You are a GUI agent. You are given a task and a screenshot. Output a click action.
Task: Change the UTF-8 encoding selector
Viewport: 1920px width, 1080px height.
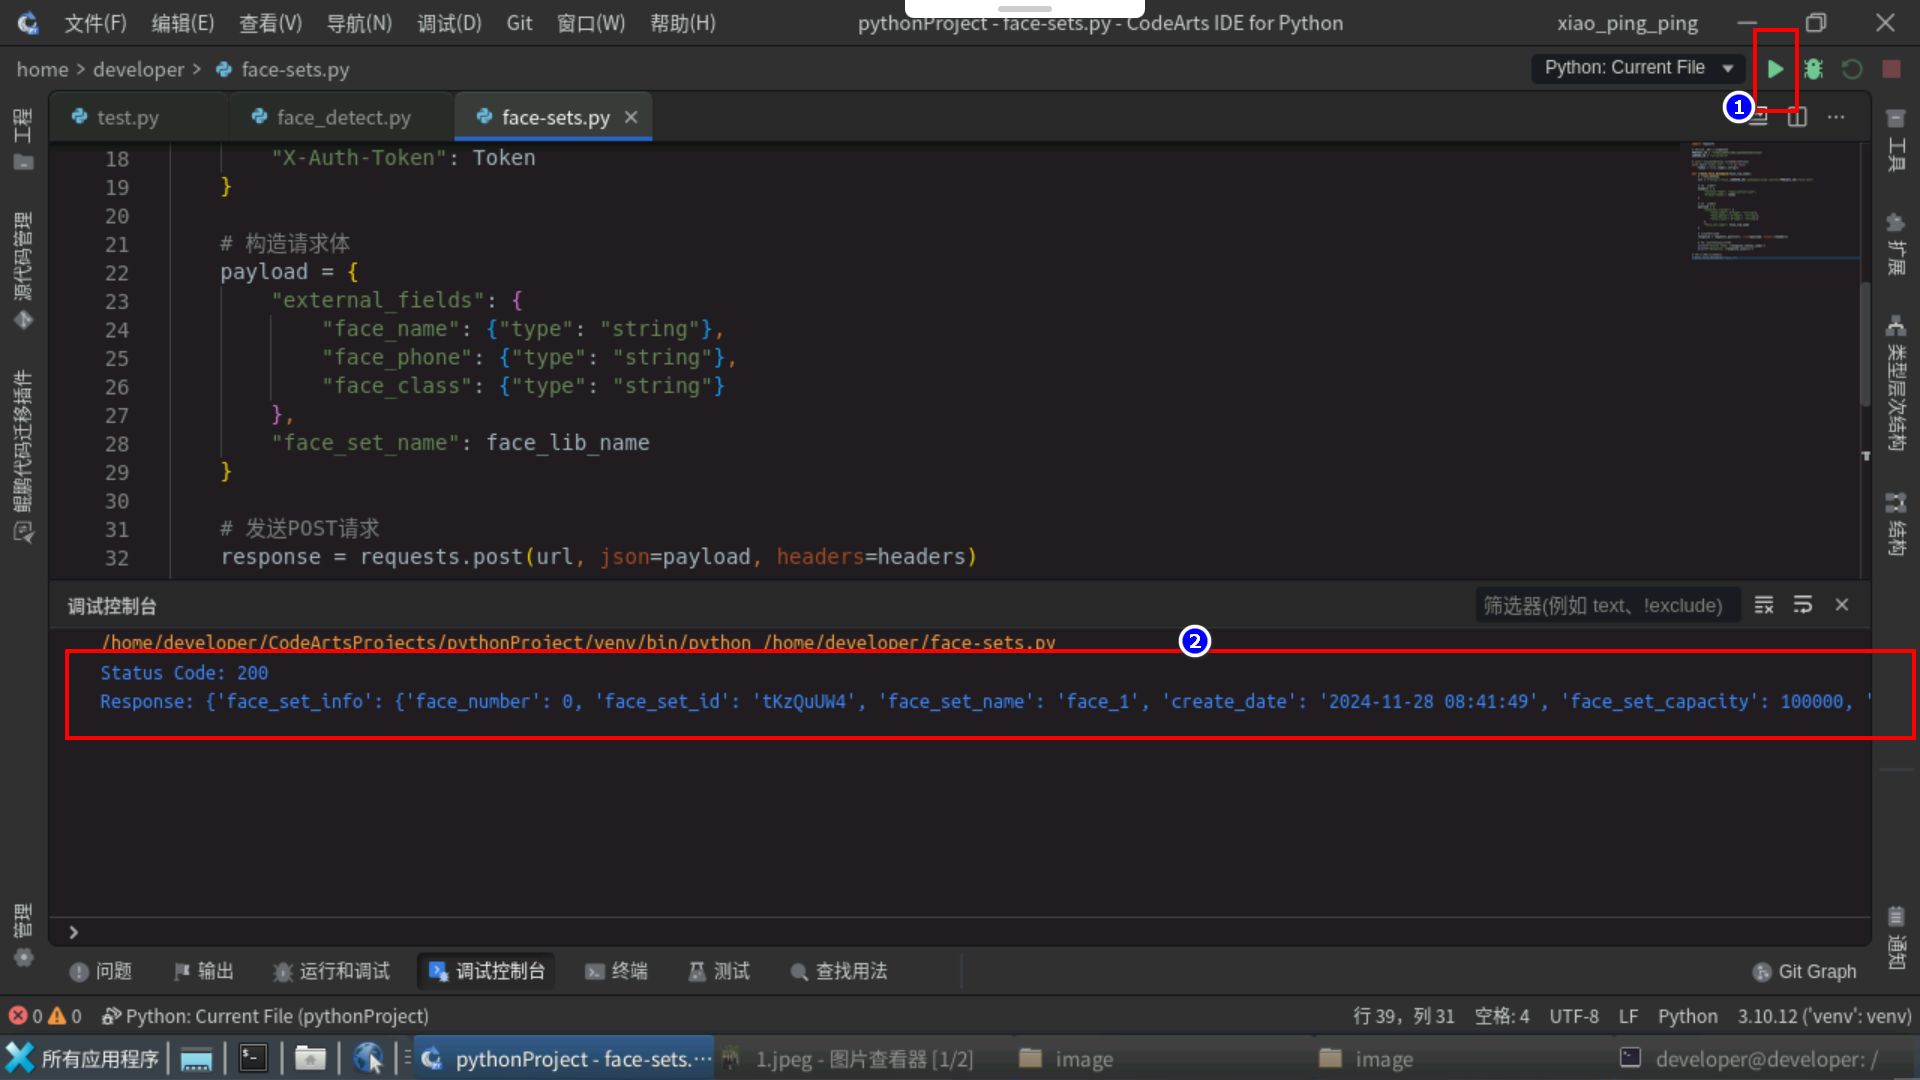pos(1573,1016)
